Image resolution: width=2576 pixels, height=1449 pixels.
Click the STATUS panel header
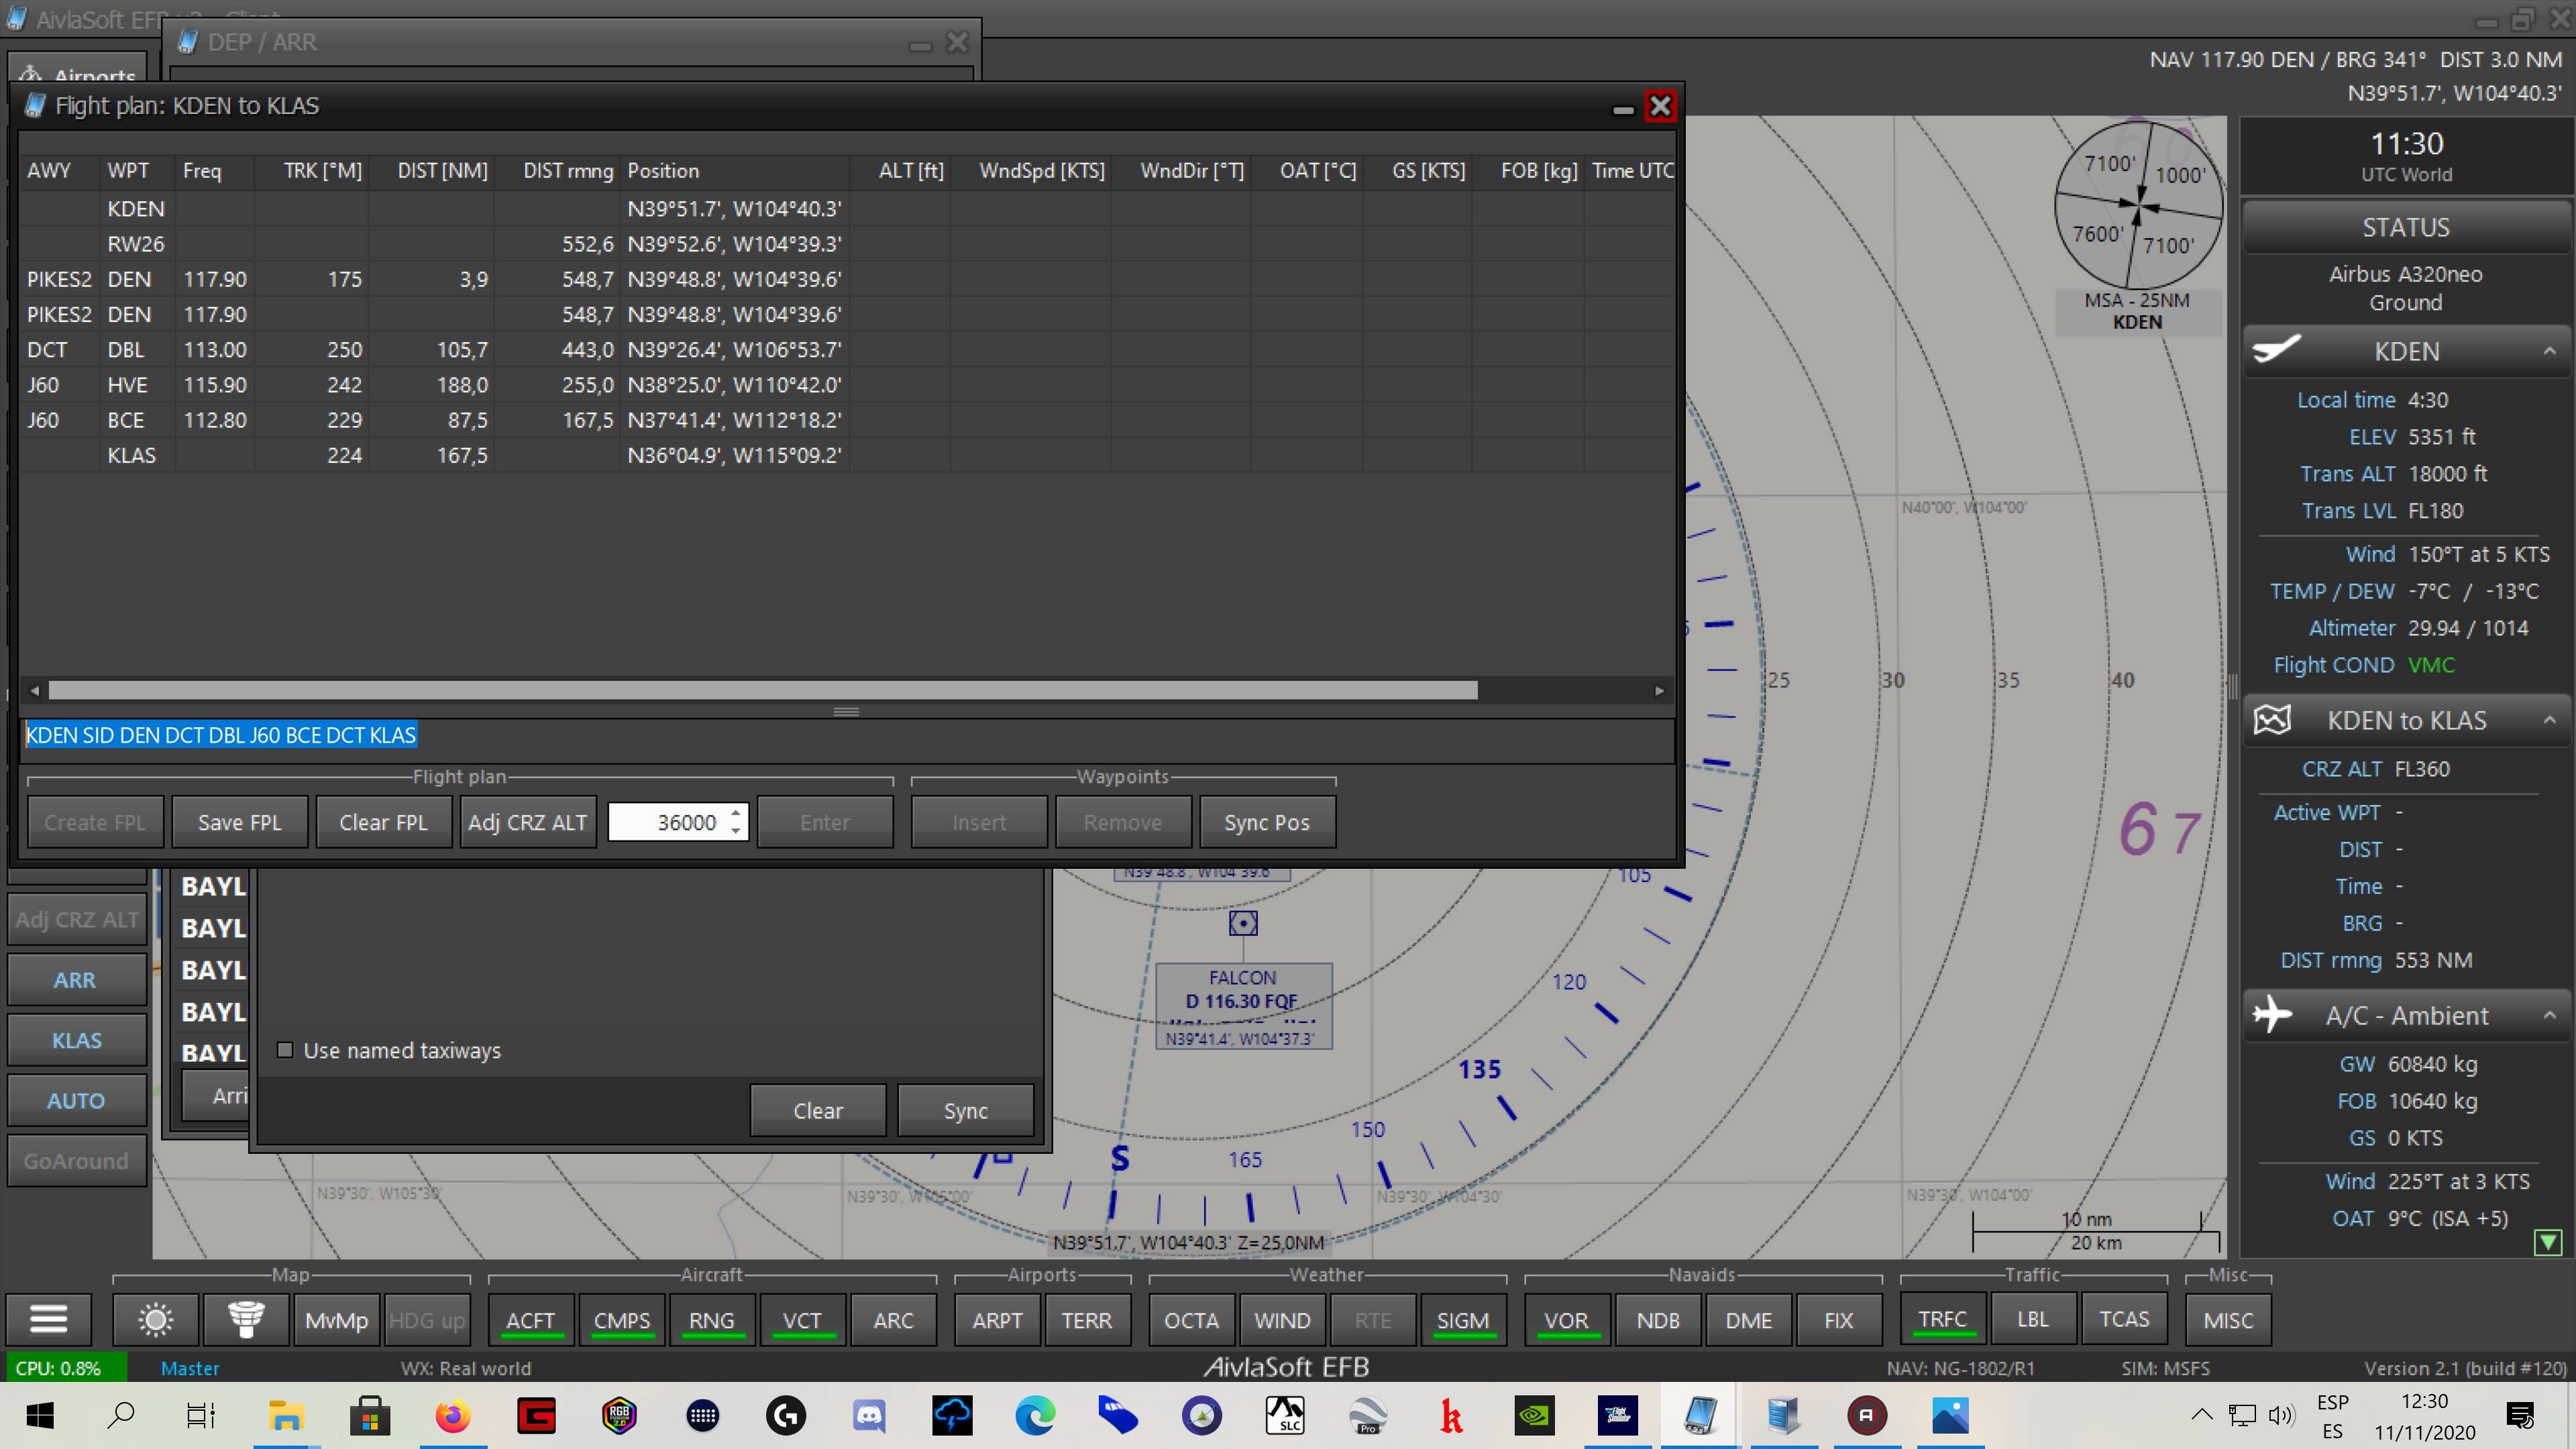click(2406, 227)
